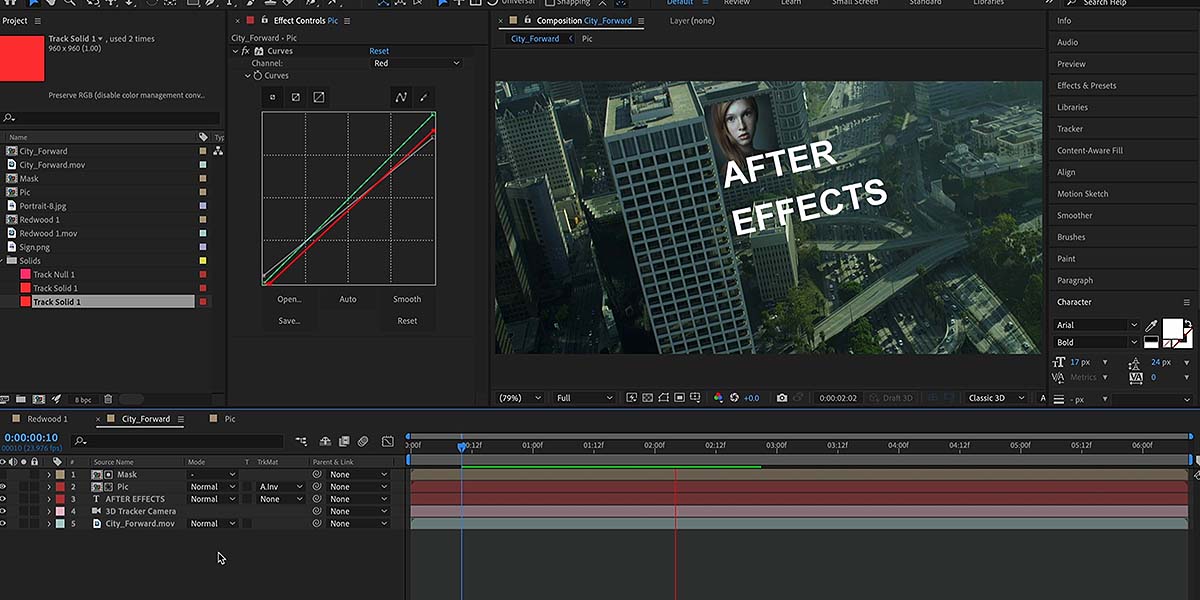Viewport: 1200px width, 600px height.
Task: Click the Auto button under curves
Action: coord(348,299)
